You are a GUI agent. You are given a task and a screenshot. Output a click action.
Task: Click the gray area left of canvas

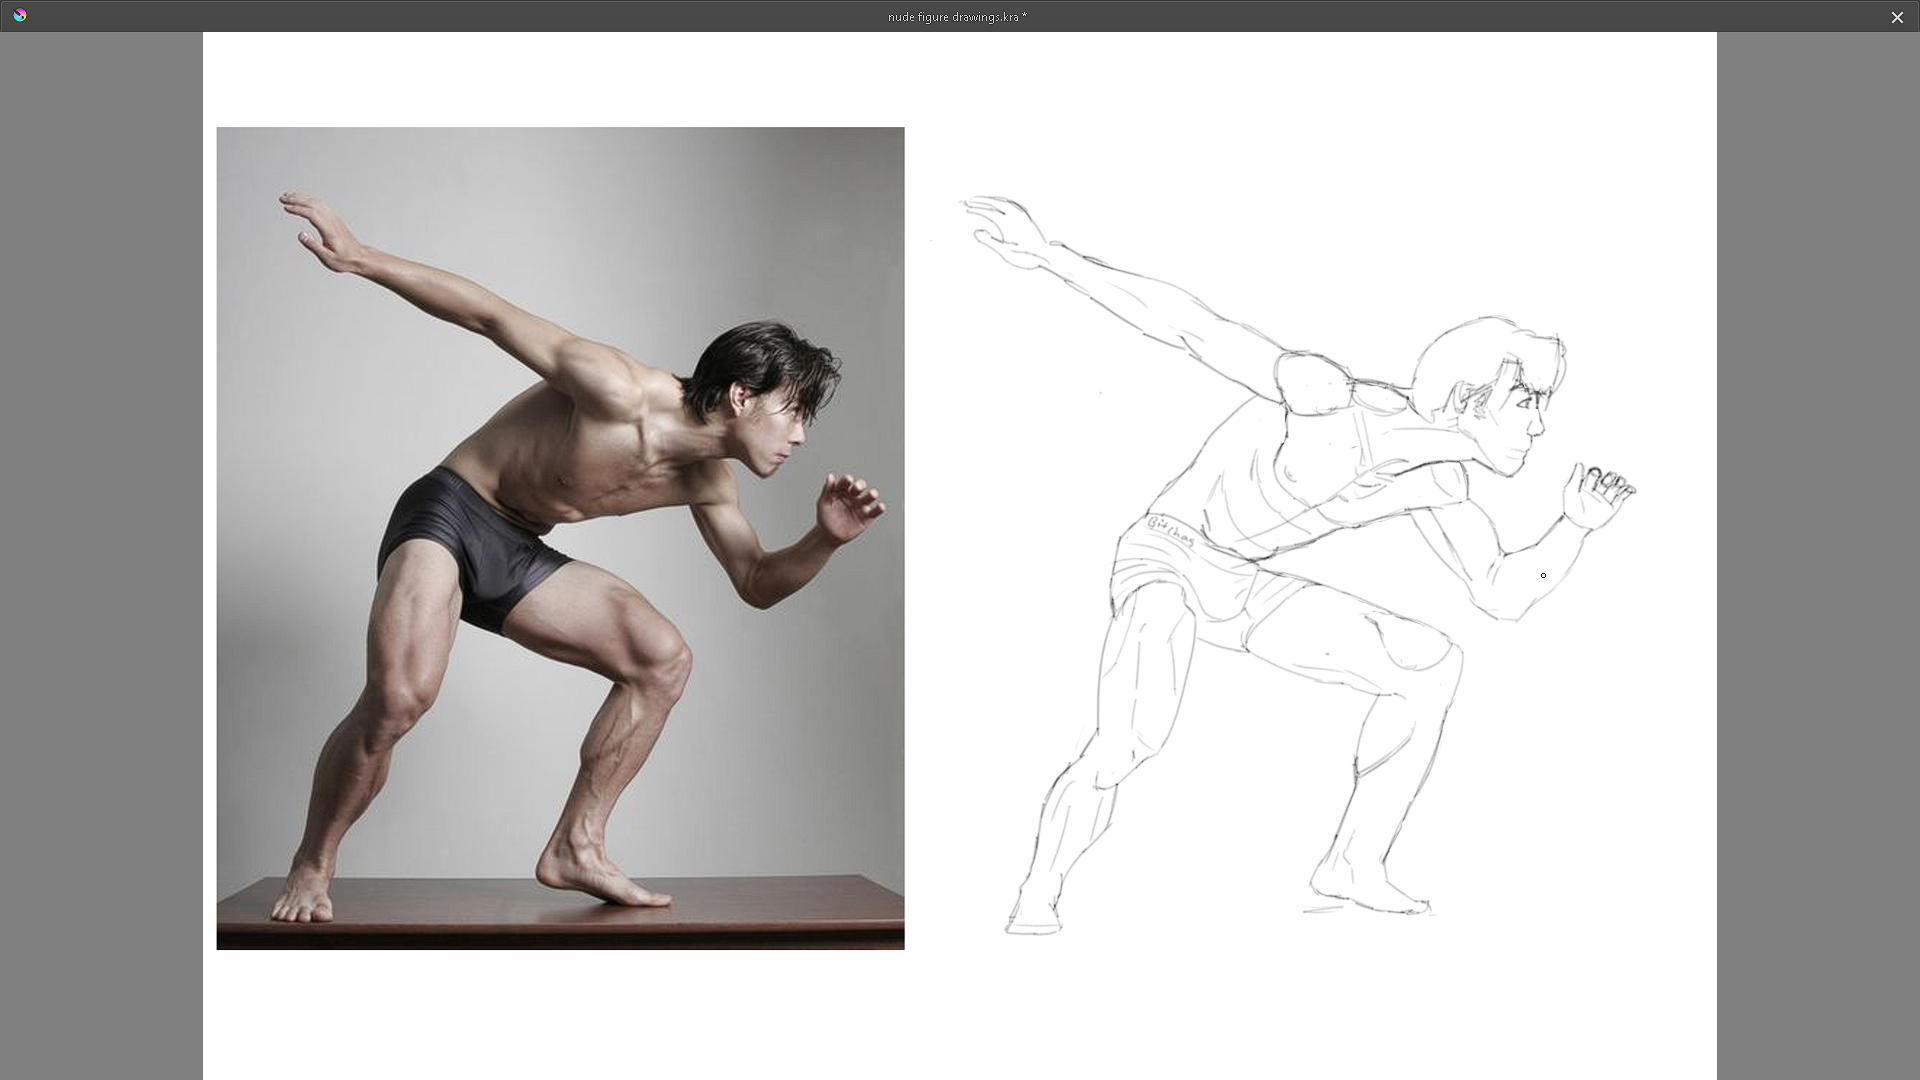(100, 540)
